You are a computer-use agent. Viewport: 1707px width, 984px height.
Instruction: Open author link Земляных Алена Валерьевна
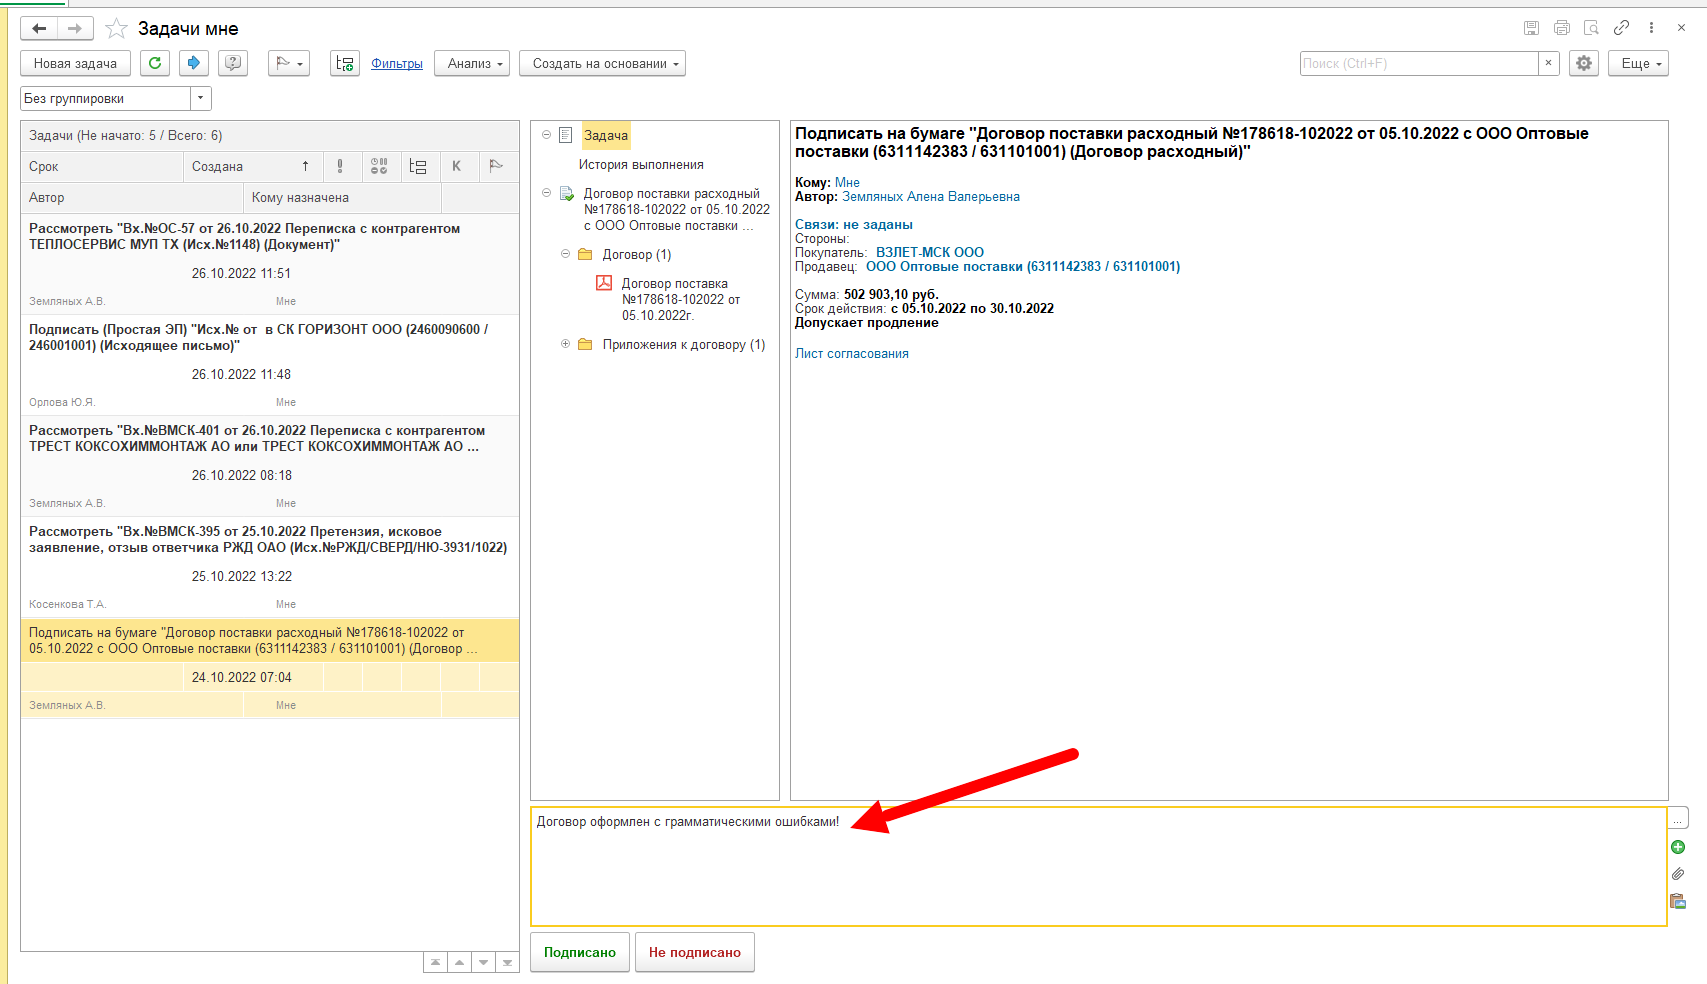point(931,197)
